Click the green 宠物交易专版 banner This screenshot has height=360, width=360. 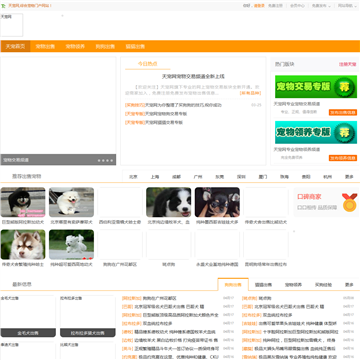point(316,87)
